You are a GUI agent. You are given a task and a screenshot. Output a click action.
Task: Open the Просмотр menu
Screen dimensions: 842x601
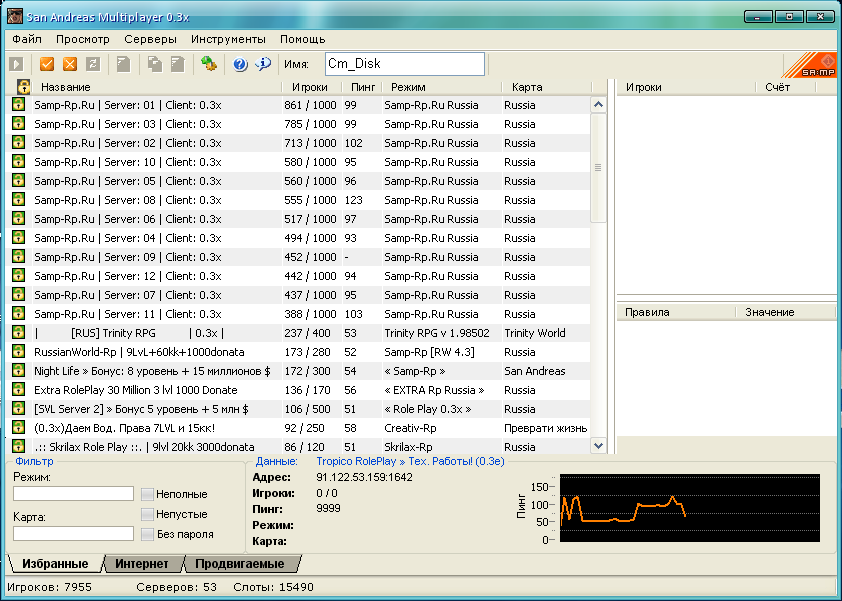pos(83,39)
